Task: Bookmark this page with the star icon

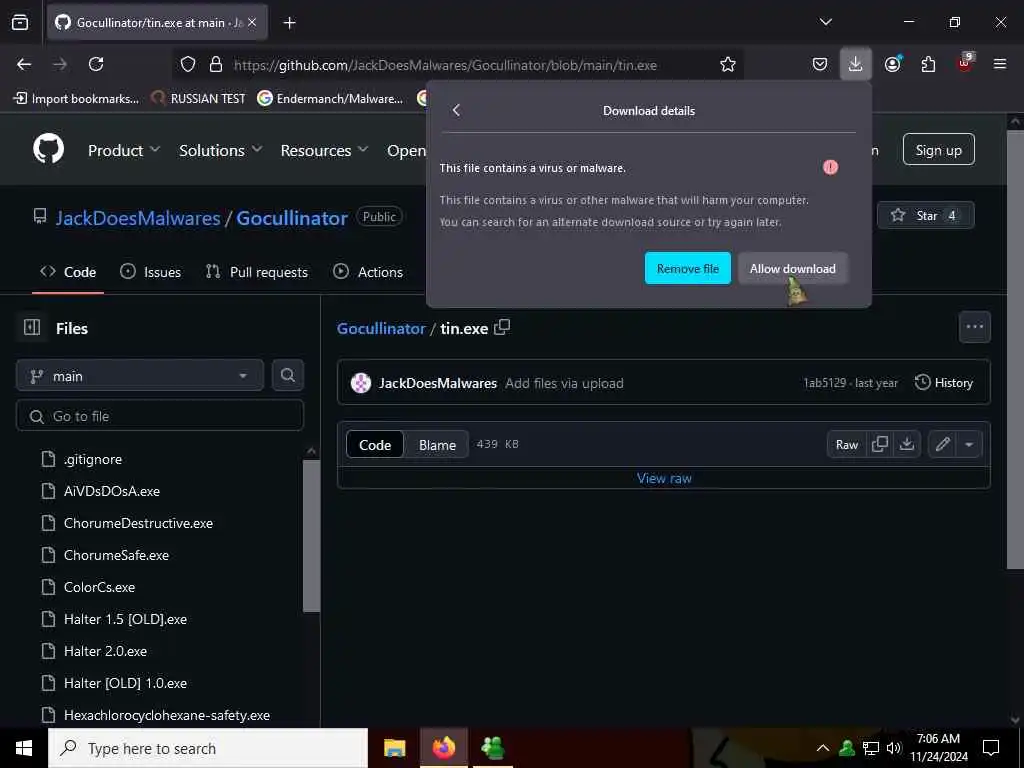Action: click(728, 64)
